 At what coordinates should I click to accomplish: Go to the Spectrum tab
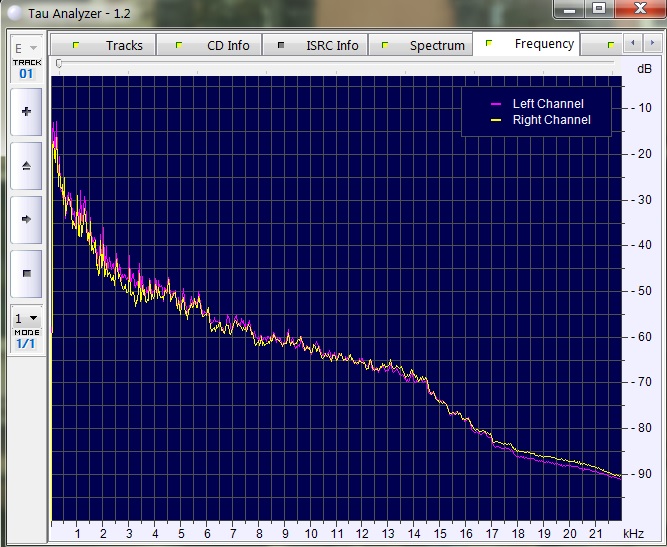425,45
